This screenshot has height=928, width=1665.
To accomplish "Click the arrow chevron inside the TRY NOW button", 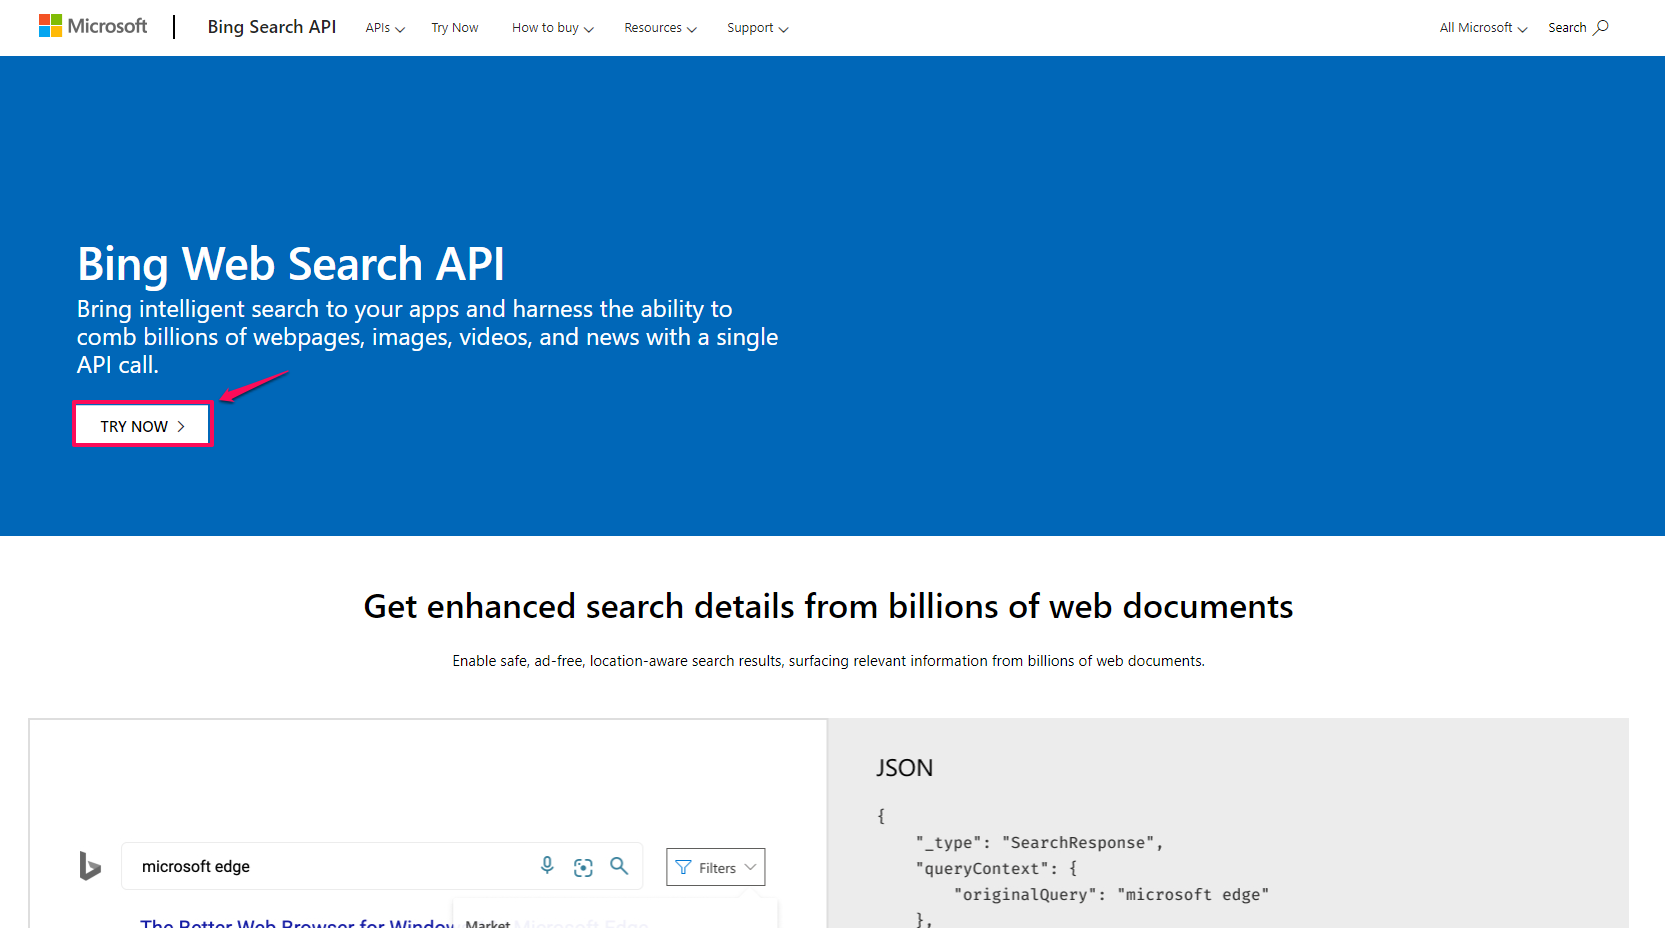I will pos(181,424).
